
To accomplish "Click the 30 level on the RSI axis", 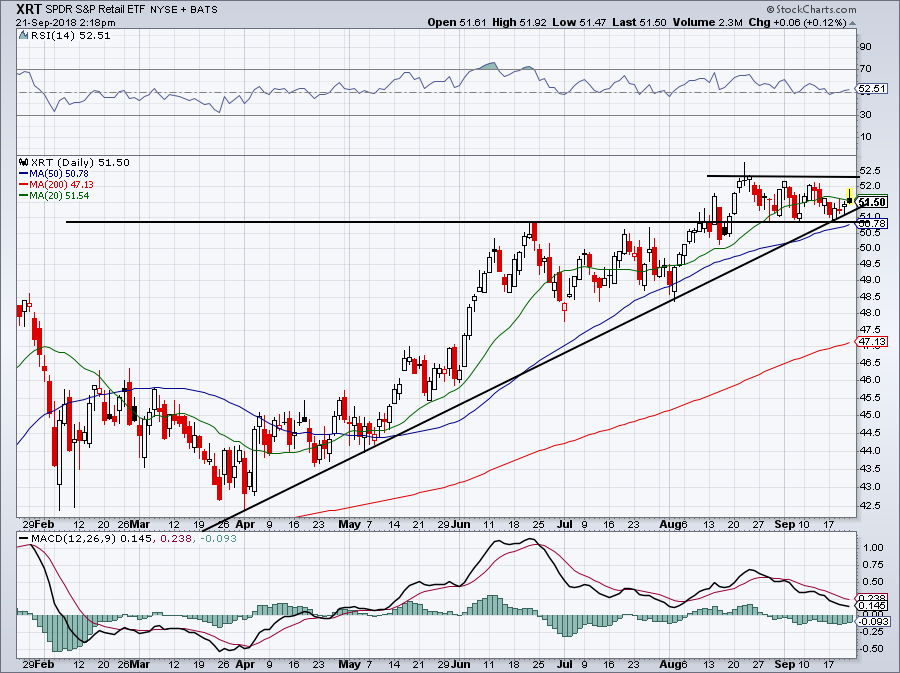I will (866, 115).
